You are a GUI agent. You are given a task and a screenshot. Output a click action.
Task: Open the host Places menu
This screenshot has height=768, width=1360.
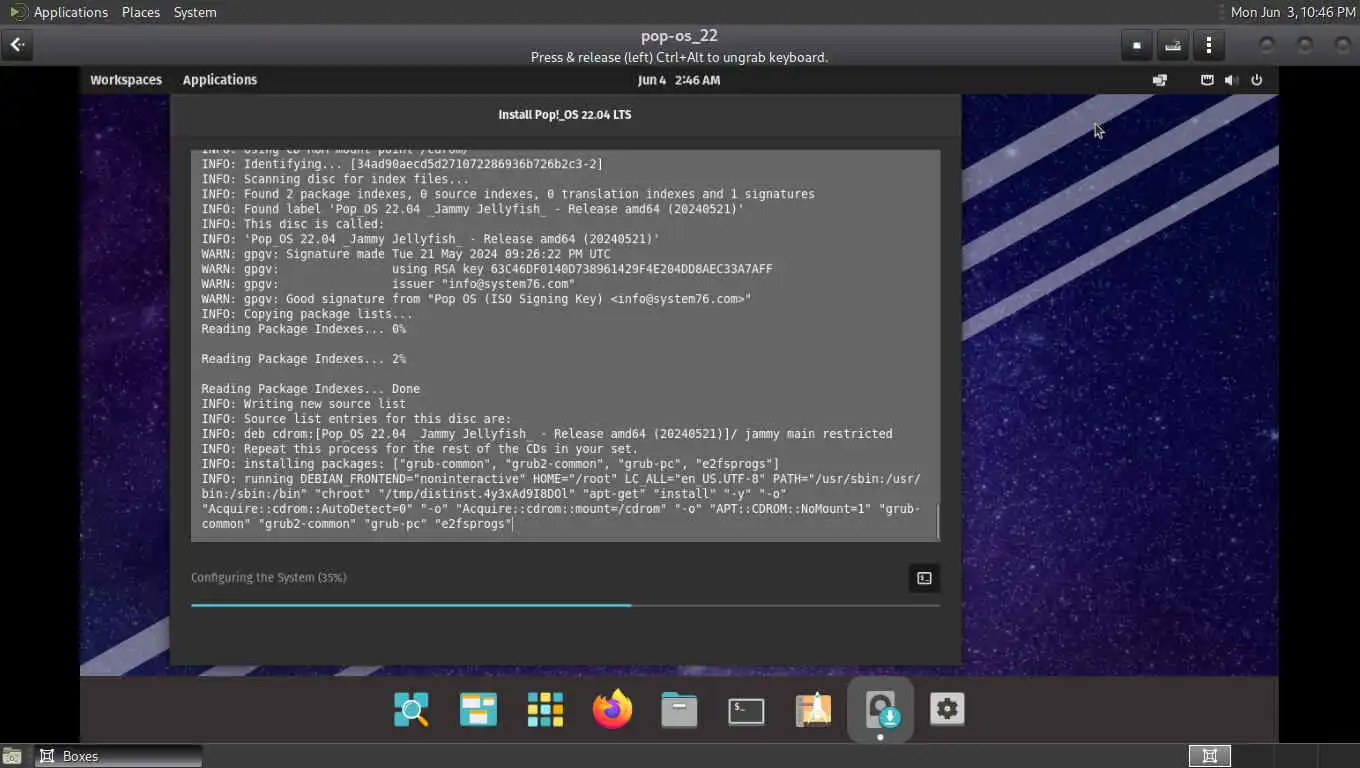pos(141,12)
